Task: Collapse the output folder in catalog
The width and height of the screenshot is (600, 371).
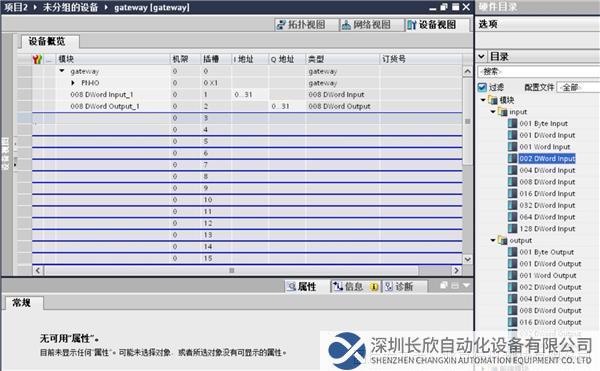Action: [x=493, y=240]
